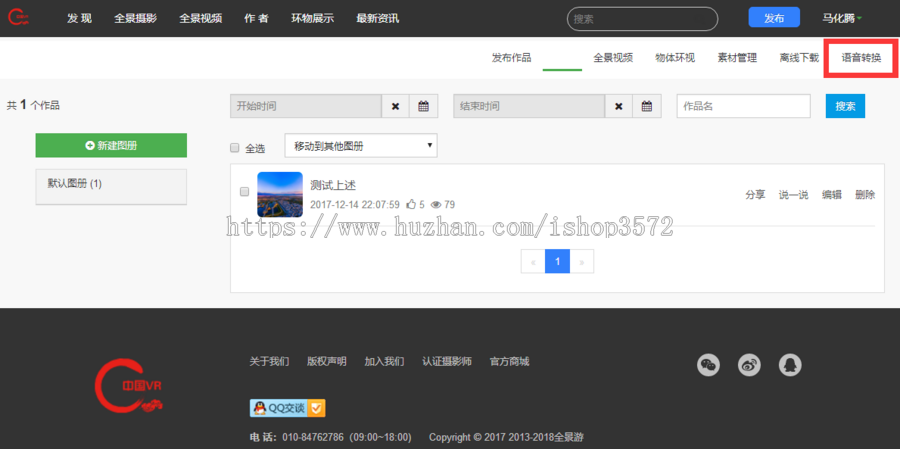Click 分享 on the 测试上述 row
The height and width of the screenshot is (449, 900).
coord(755,195)
